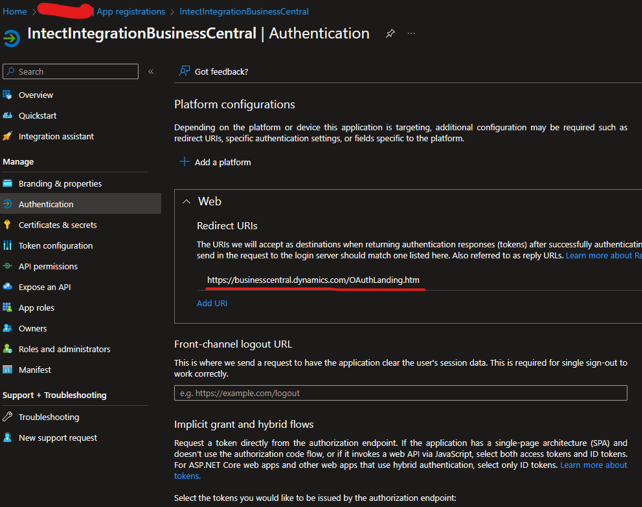
Task: Click Got feedback? button
Action: point(214,71)
